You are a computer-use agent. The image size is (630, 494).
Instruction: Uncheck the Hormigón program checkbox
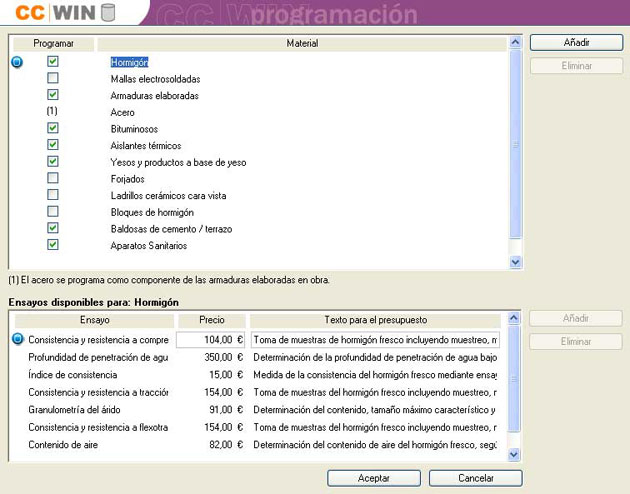pyautogui.click(x=53, y=62)
